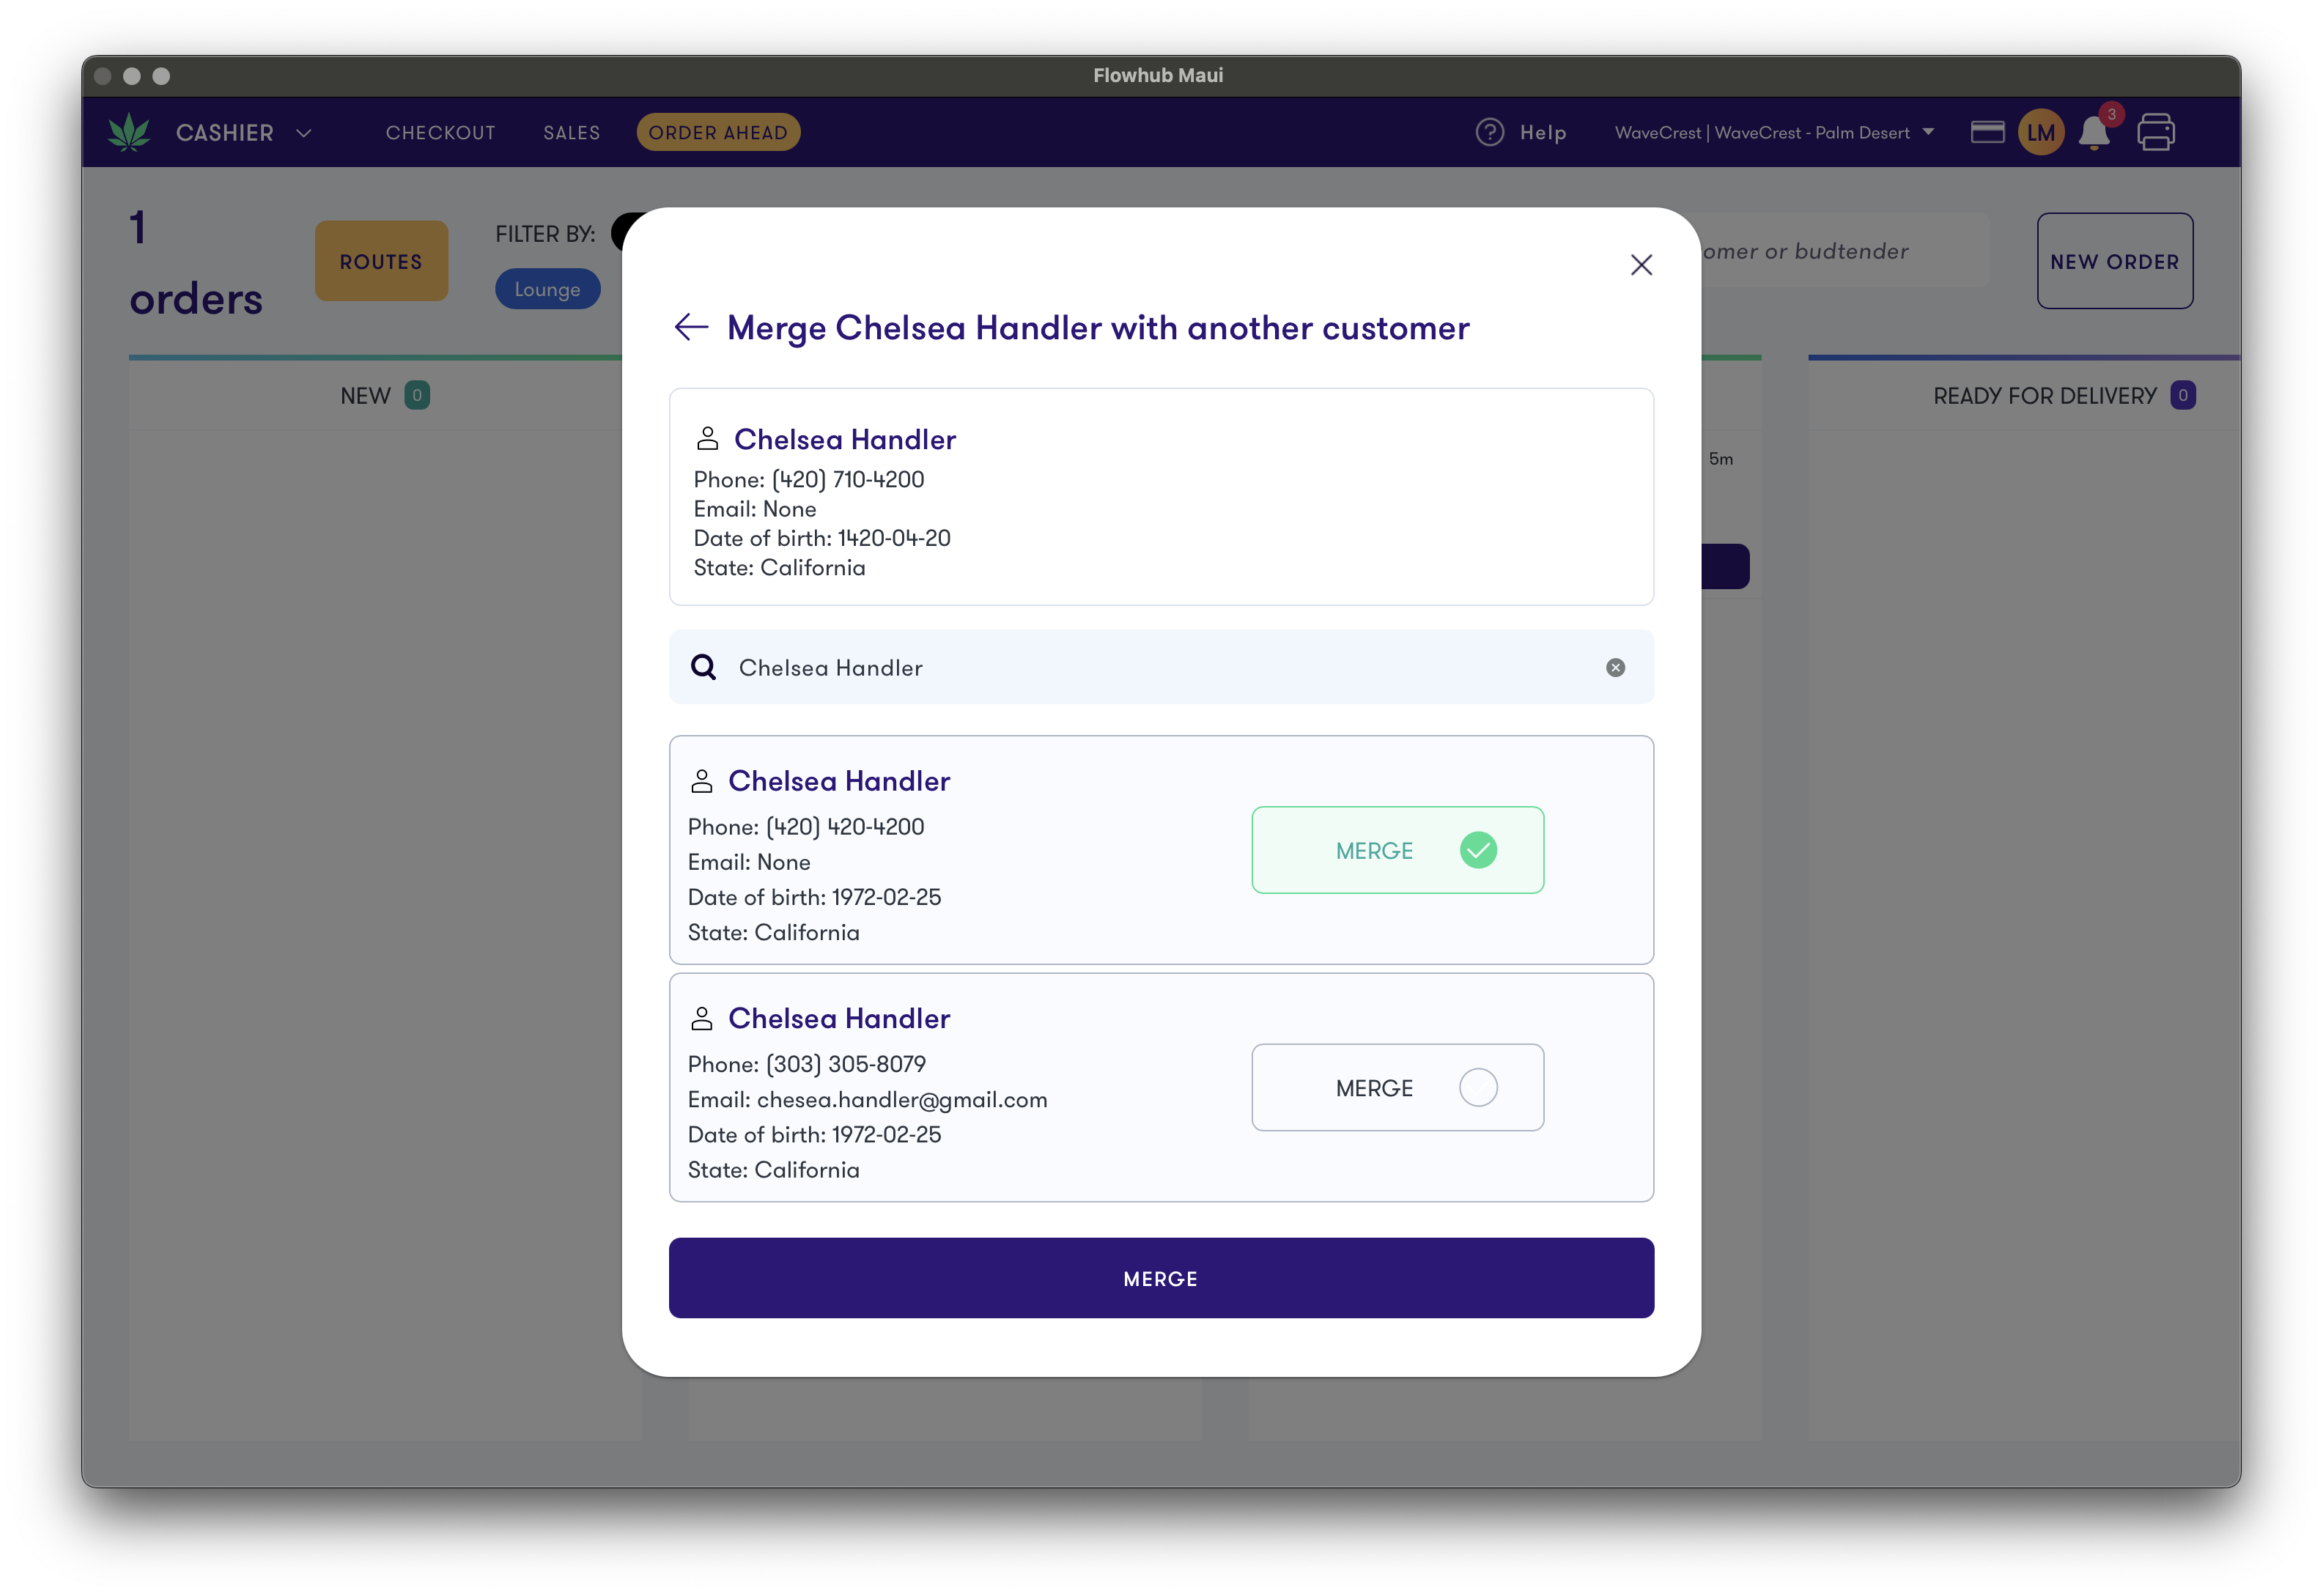The height and width of the screenshot is (1596, 2323).
Task: Click the customer or budtender search field
Action: coord(1845,251)
